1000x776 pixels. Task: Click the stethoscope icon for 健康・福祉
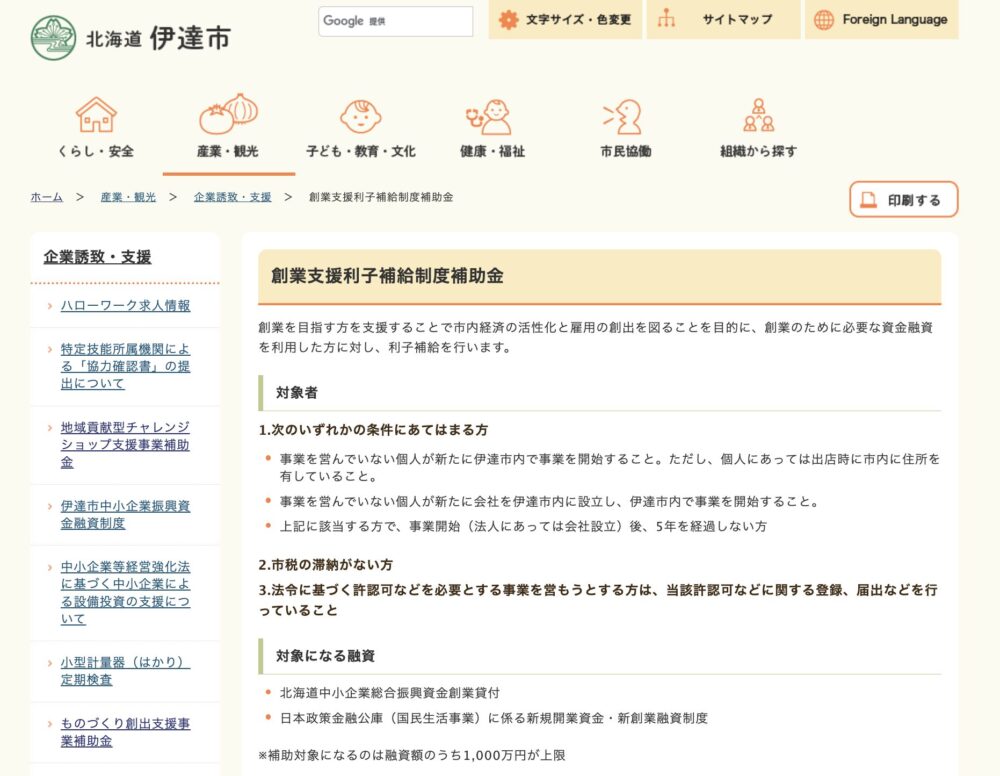pos(490,117)
